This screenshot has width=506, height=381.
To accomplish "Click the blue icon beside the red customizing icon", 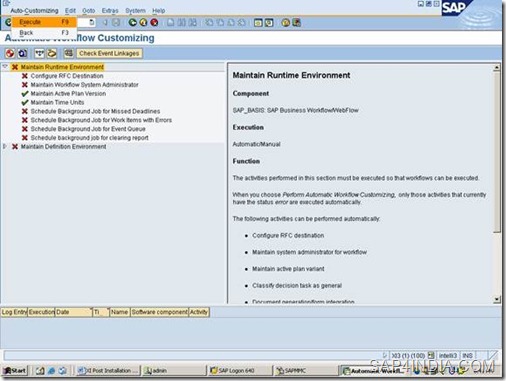I will pyautogui.click(x=22, y=53).
